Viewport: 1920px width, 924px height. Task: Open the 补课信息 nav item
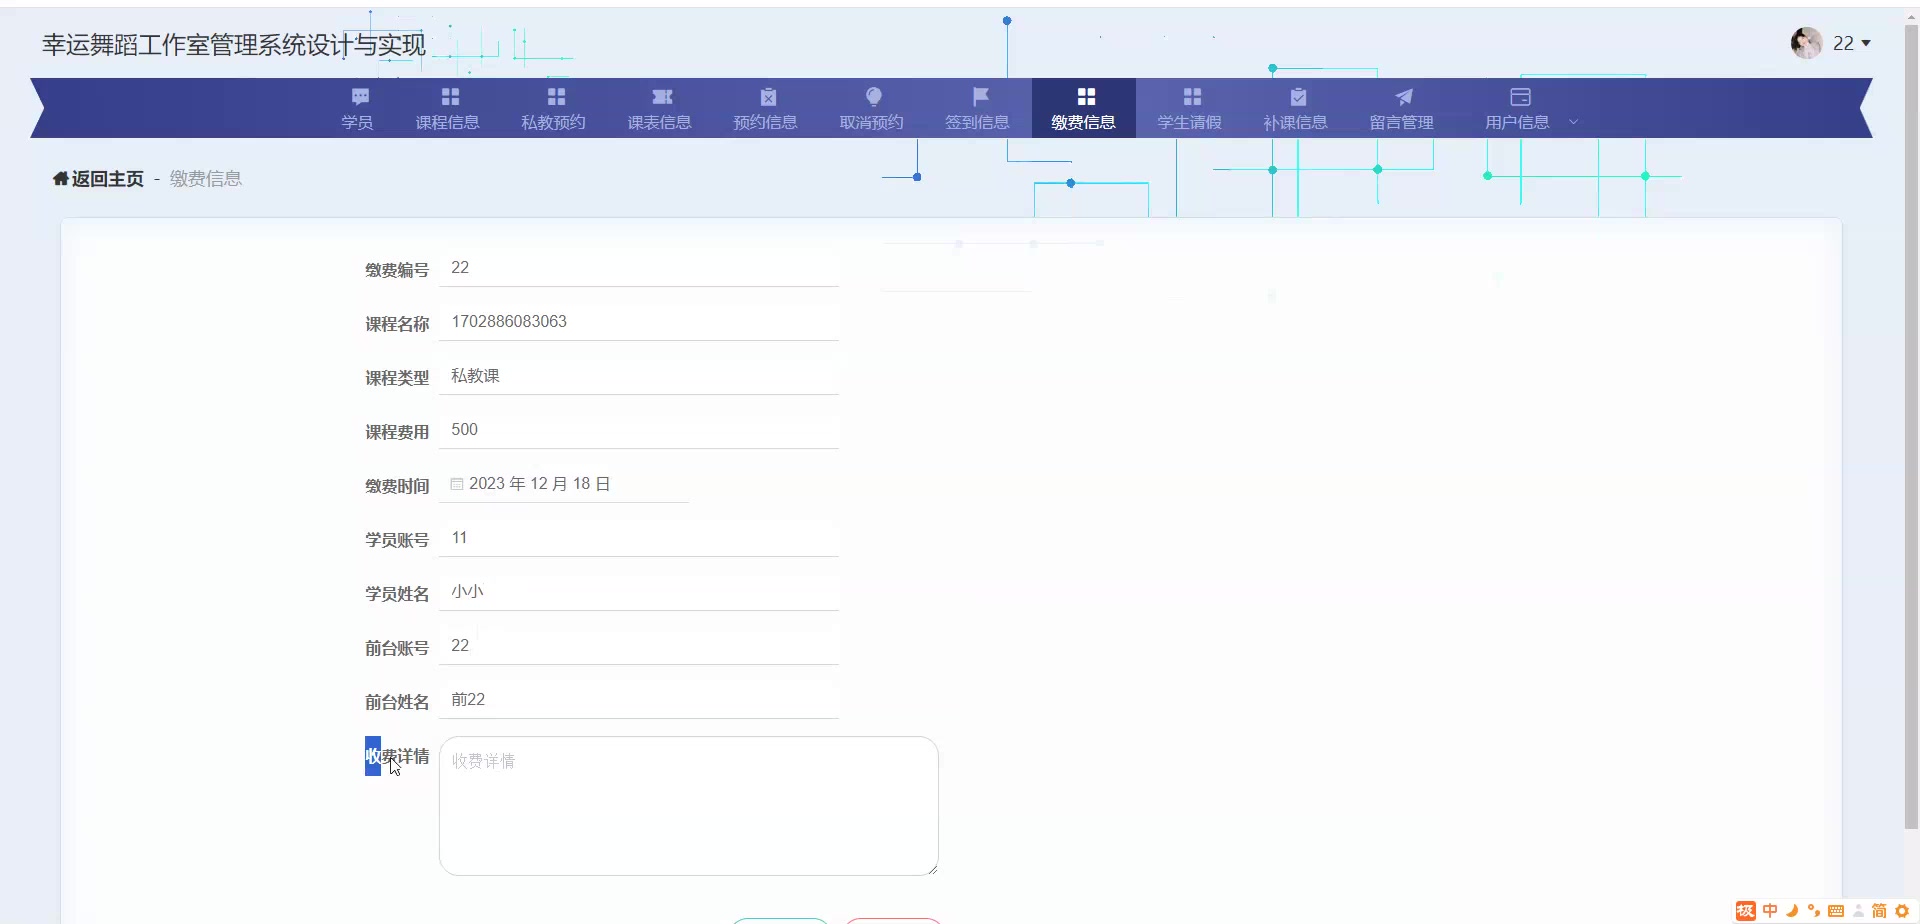pyautogui.click(x=1296, y=108)
